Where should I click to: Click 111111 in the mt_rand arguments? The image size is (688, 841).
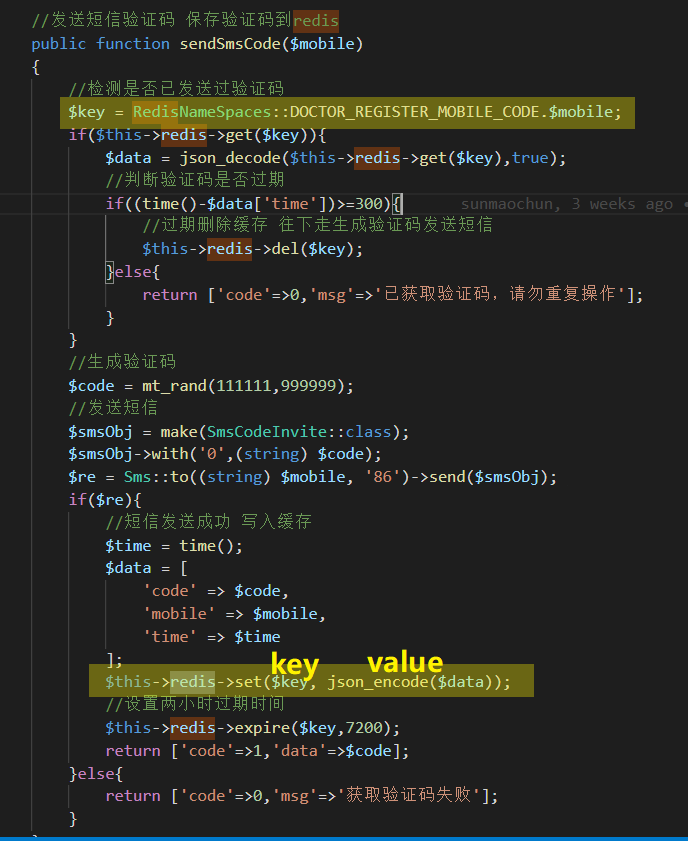(243, 386)
